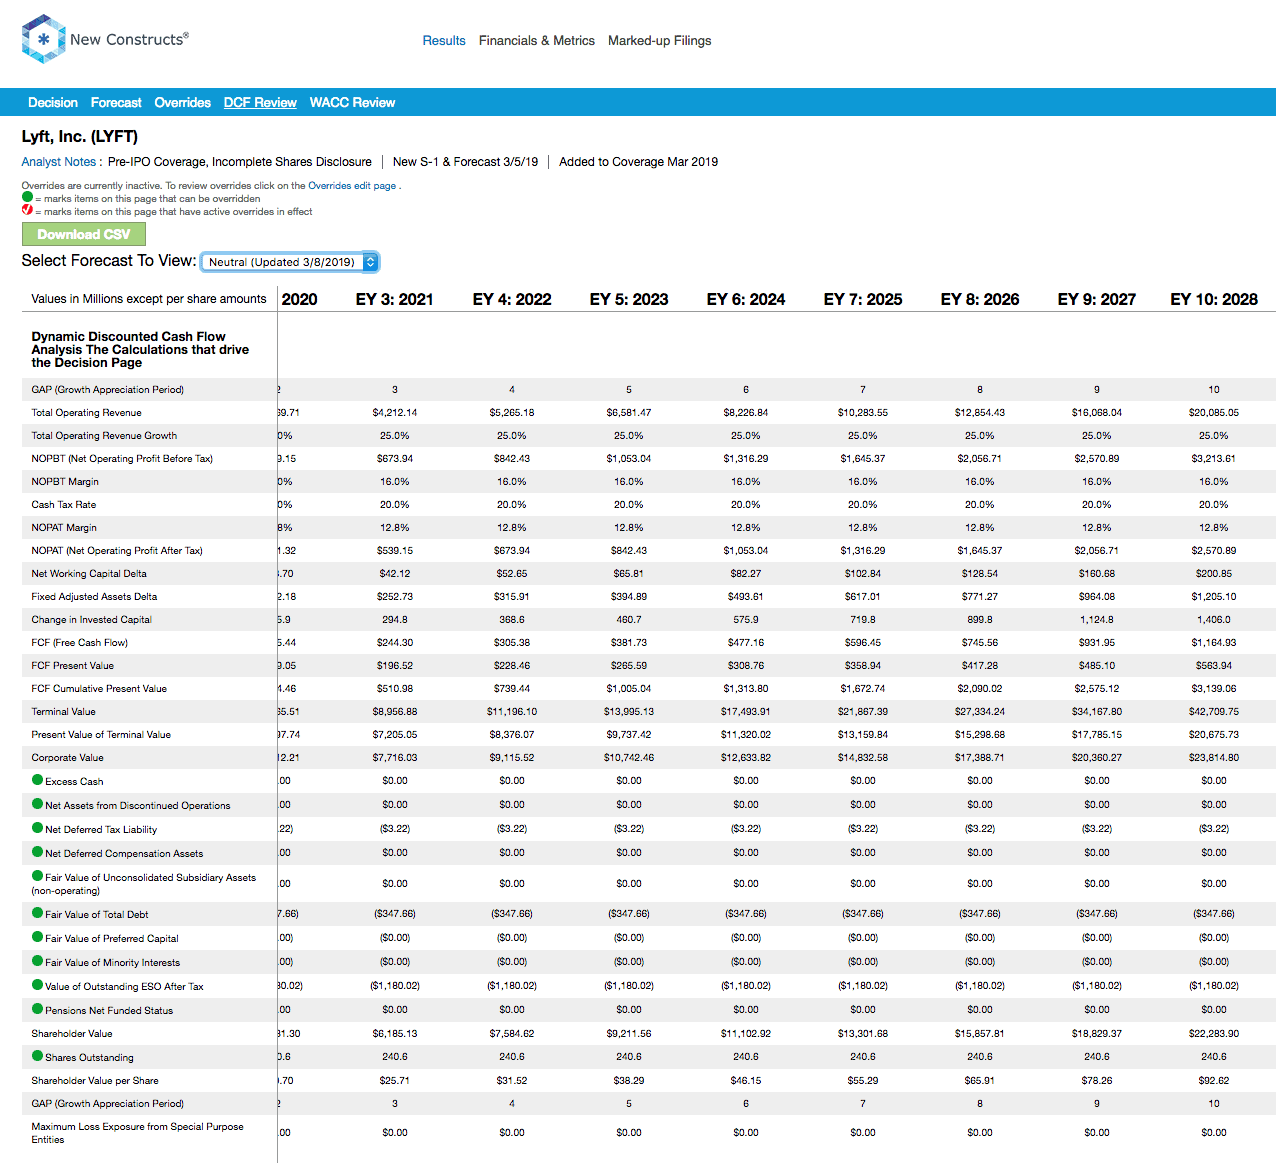The width and height of the screenshot is (1276, 1163).
Task: Click the Change in Invested Capital row label
Action: 92,620
